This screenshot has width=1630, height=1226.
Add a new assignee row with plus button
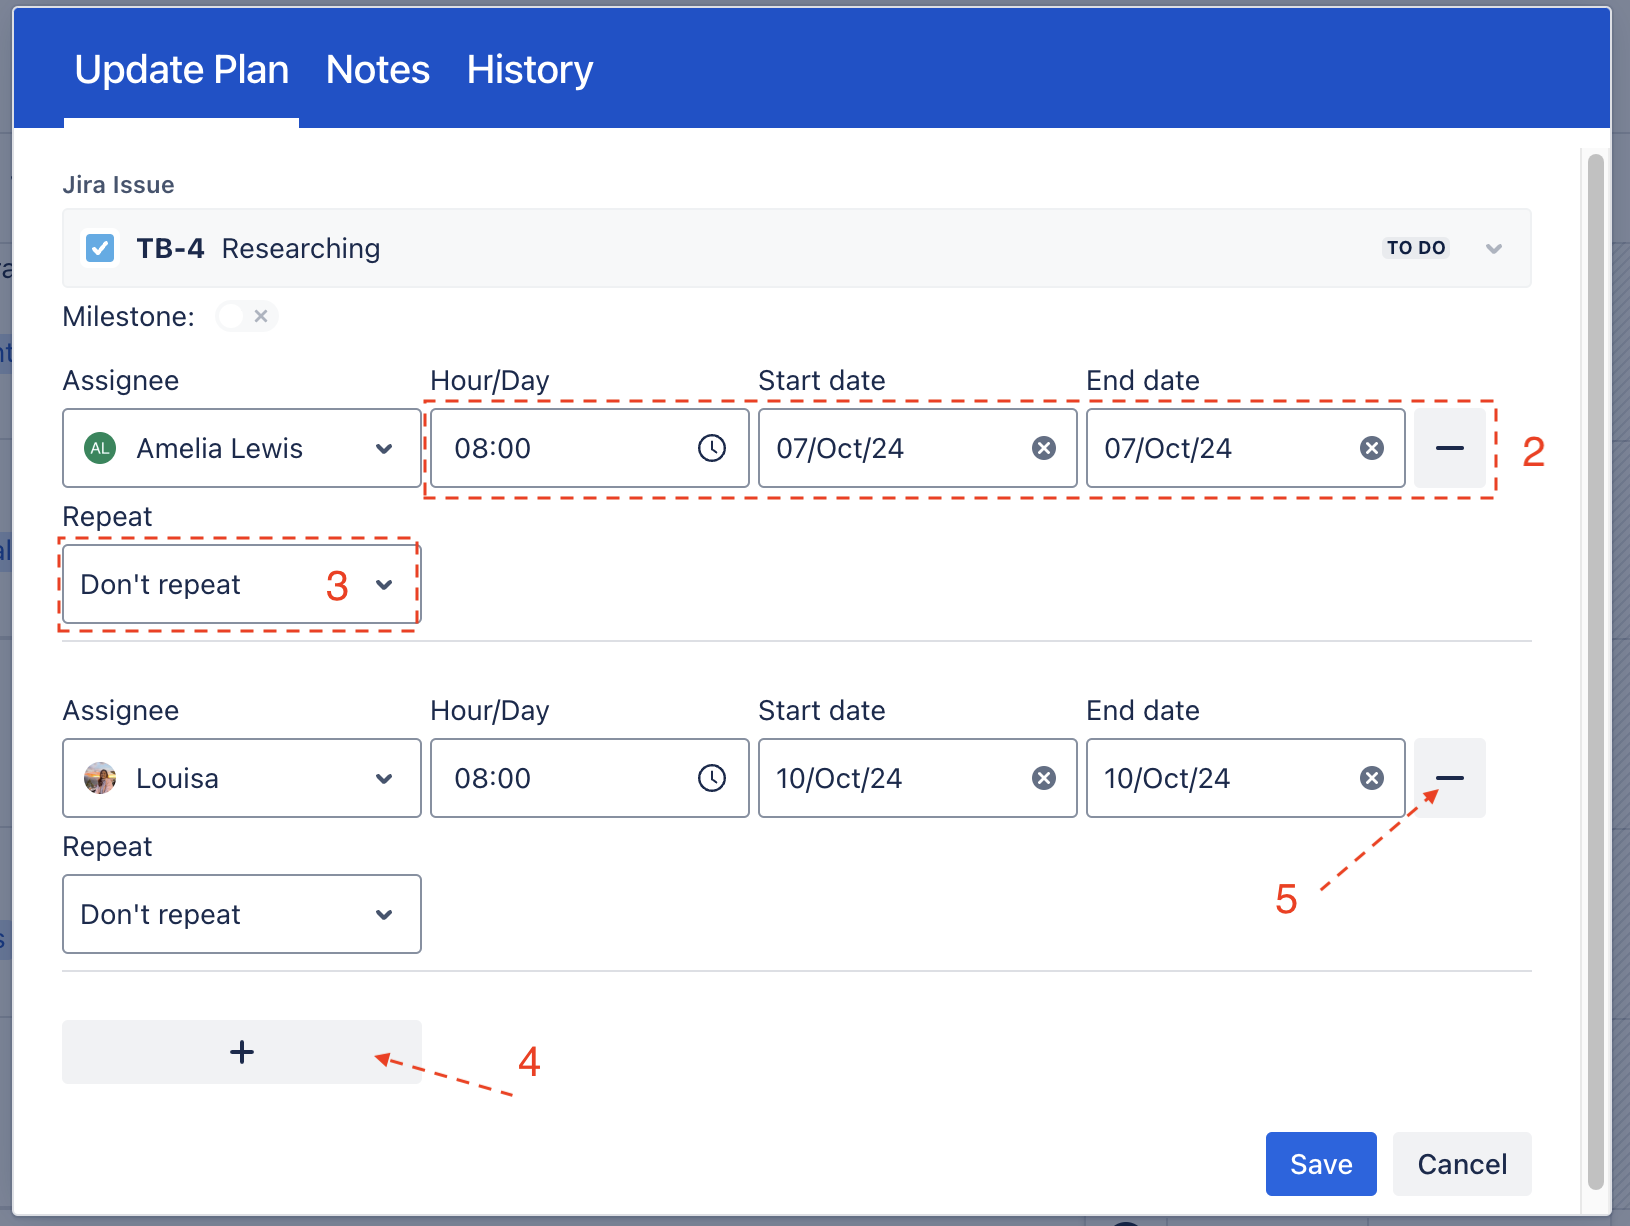pyautogui.click(x=242, y=1052)
